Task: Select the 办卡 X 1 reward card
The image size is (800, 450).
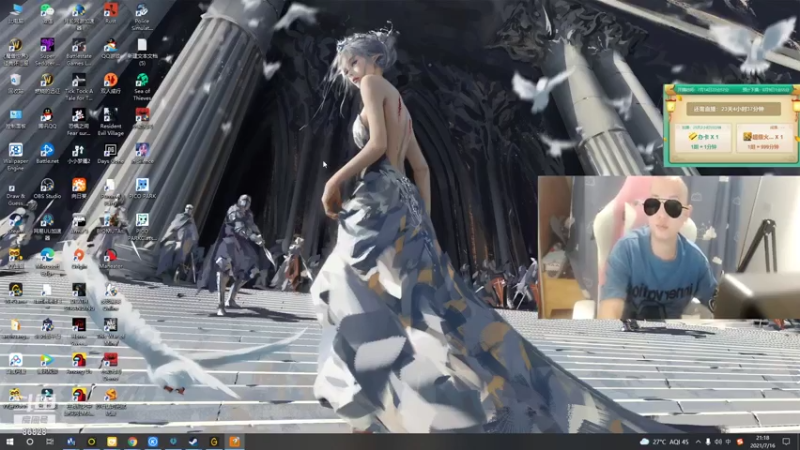Action: click(x=704, y=138)
